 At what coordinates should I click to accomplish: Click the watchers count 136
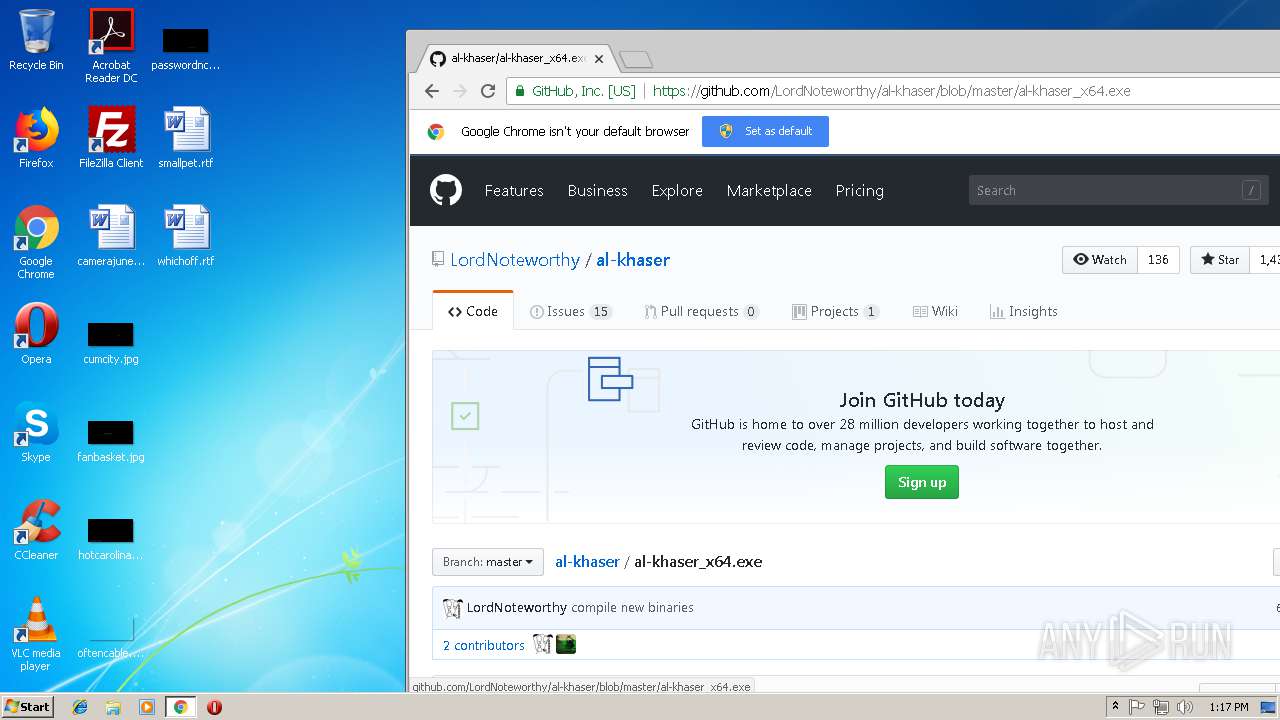coord(1158,259)
